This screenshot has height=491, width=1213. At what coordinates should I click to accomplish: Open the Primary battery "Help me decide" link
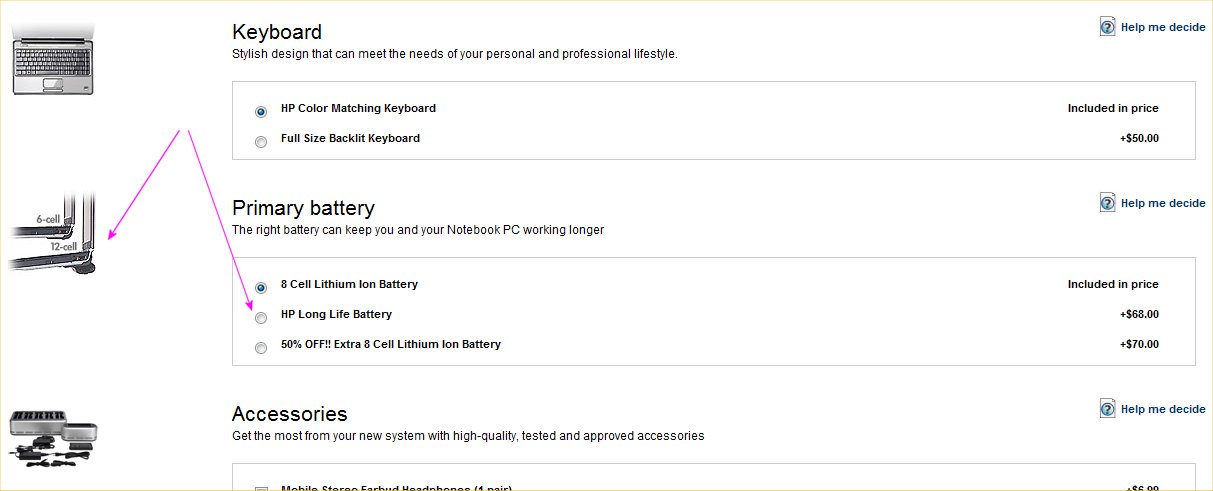click(x=1163, y=203)
